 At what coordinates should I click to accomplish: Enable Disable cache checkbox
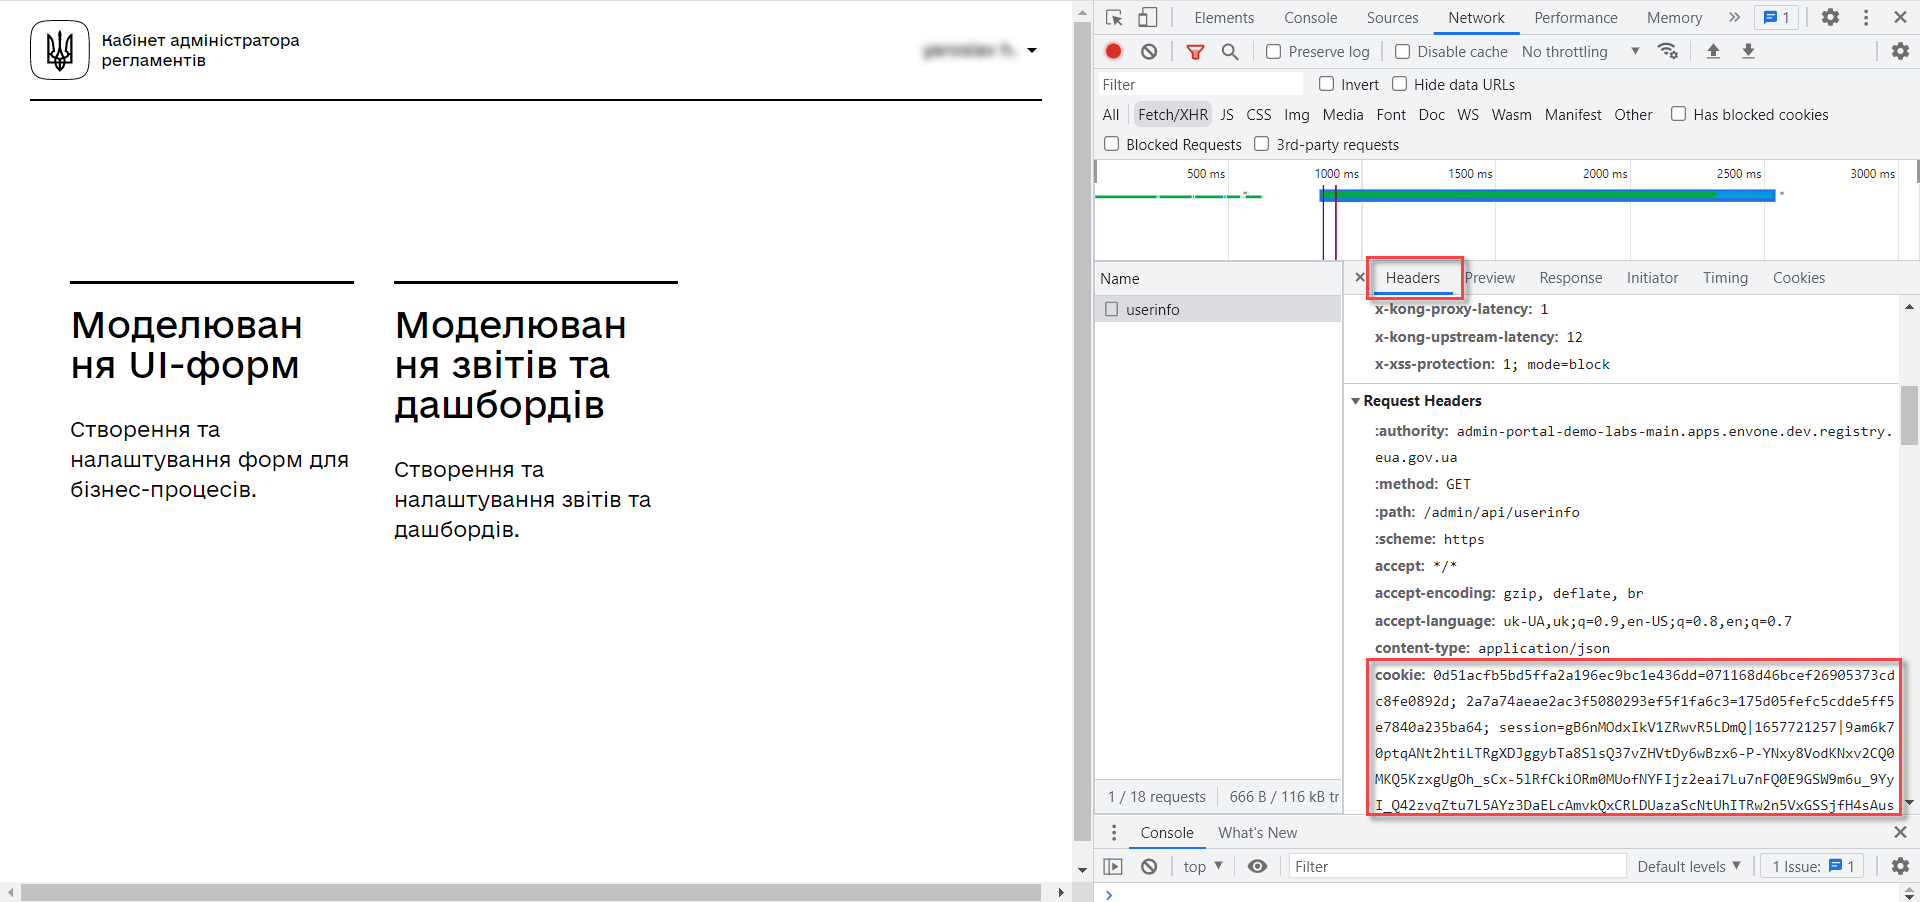pyautogui.click(x=1402, y=52)
